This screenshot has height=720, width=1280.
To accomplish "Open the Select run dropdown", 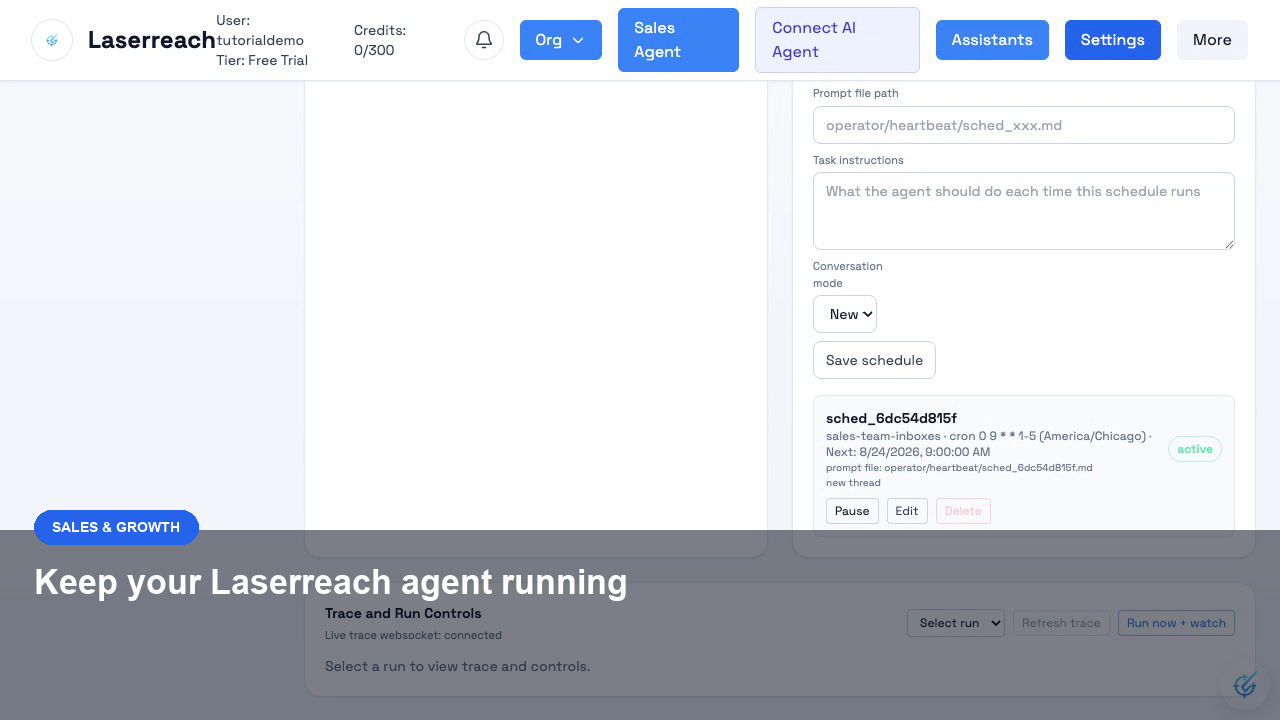I will 956,623.
